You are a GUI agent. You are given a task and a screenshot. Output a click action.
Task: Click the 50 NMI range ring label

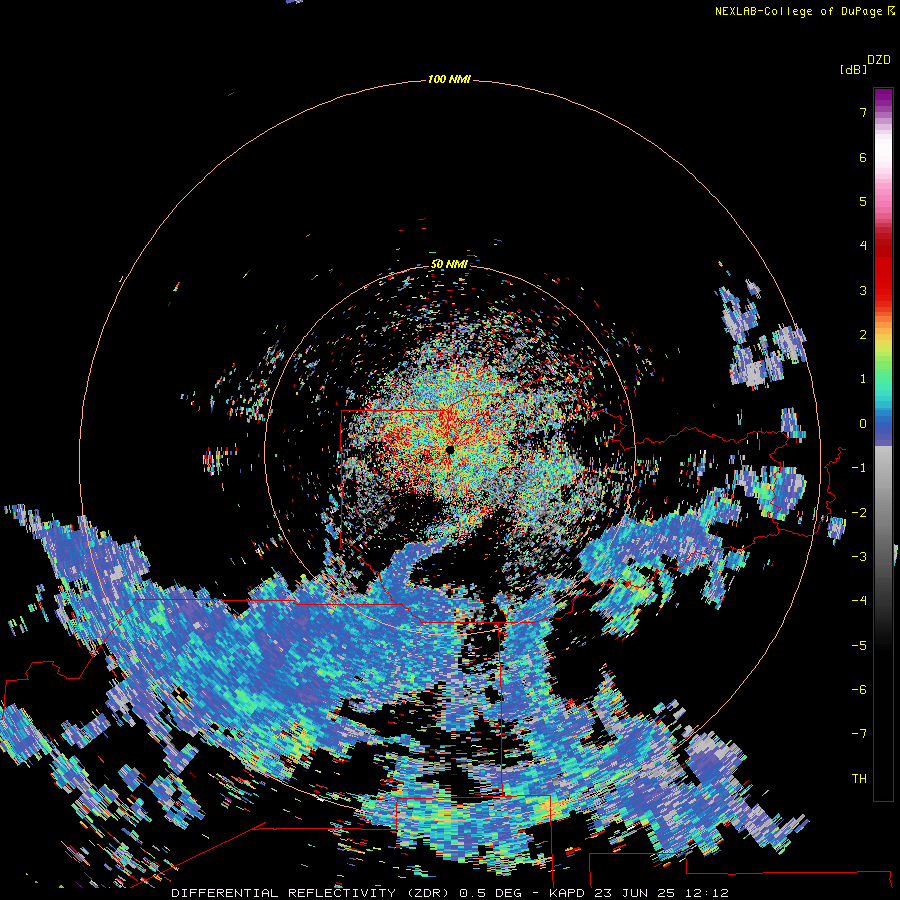(449, 264)
